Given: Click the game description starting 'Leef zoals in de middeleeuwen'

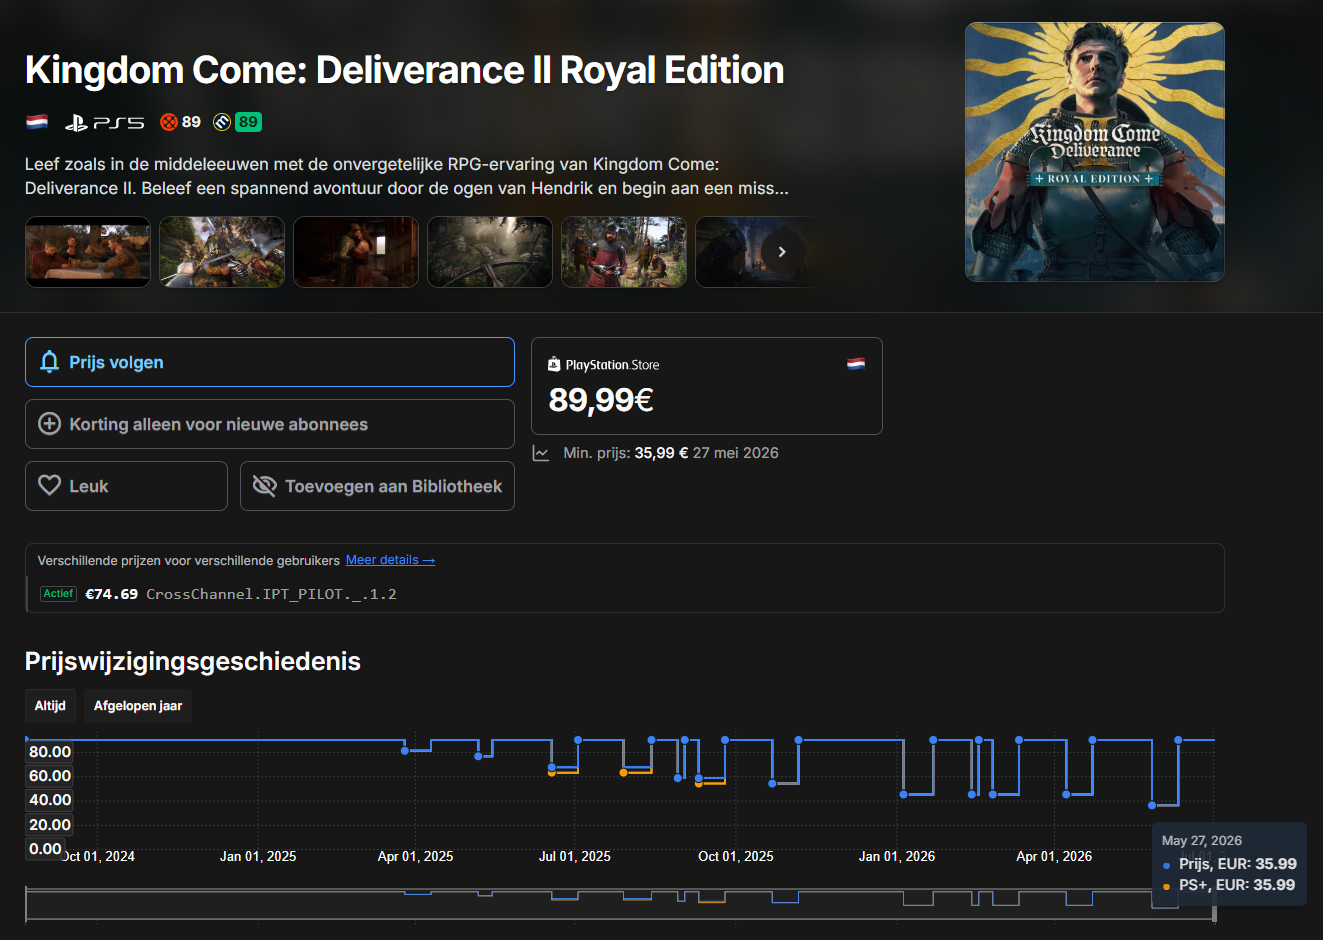Looking at the screenshot, I should (x=407, y=176).
